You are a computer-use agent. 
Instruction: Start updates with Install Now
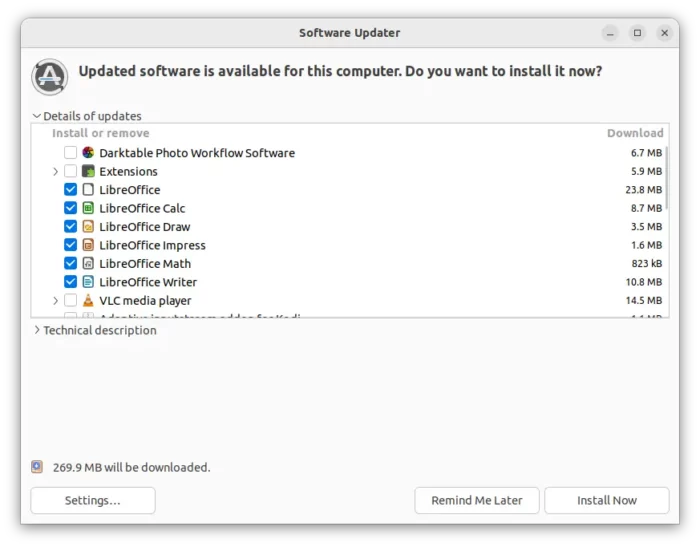coord(607,501)
